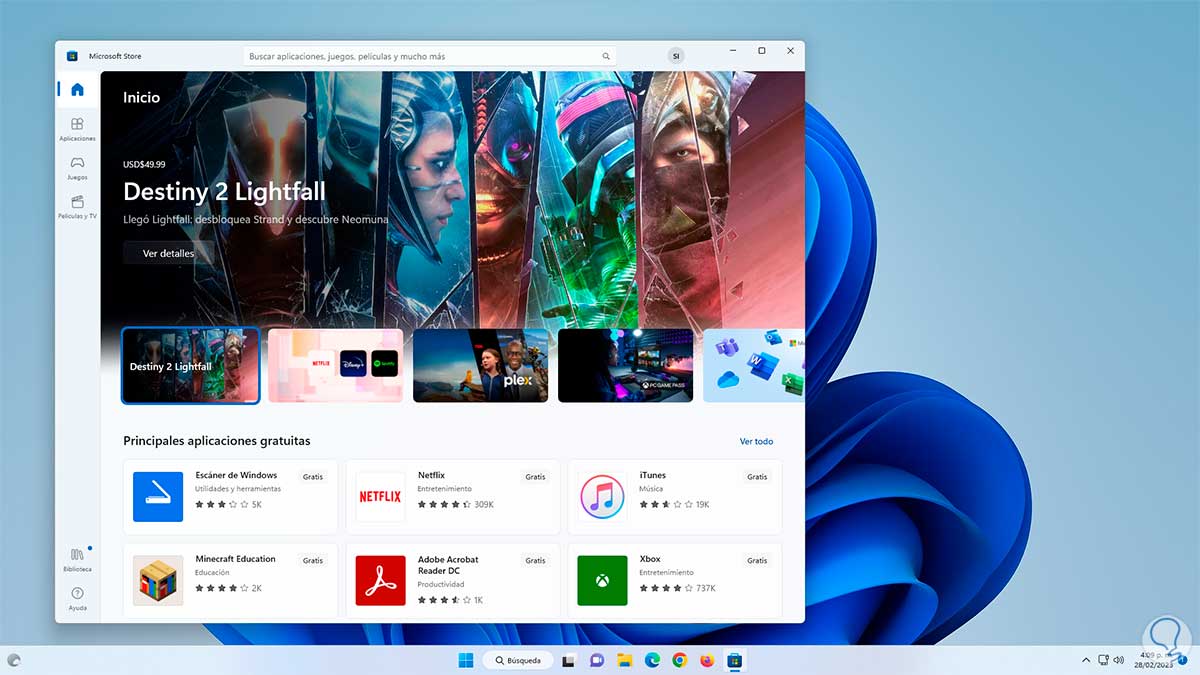
Task: Open Windows Start button on taskbar
Action: point(466,660)
